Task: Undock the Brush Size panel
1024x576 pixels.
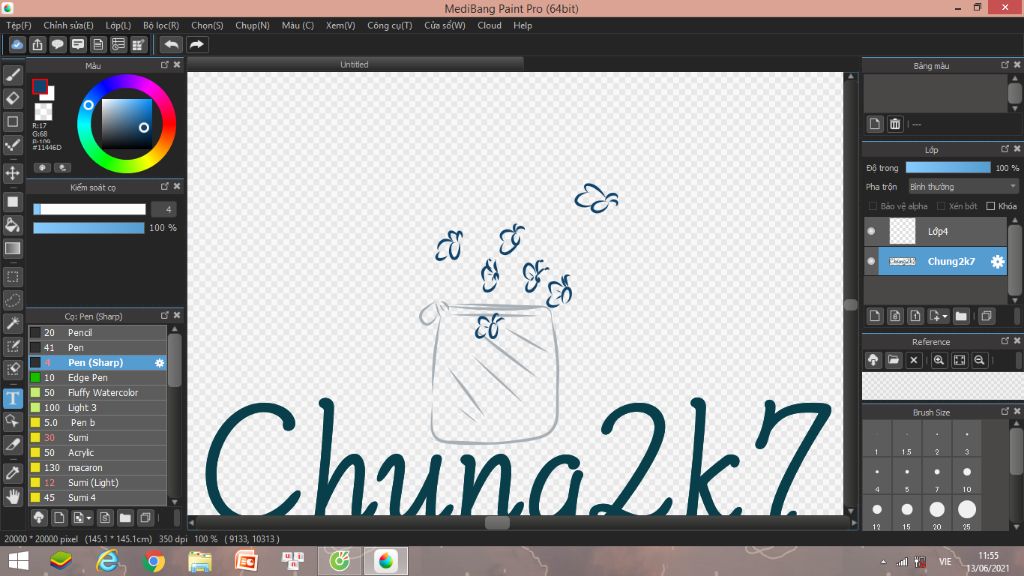Action: (1005, 411)
